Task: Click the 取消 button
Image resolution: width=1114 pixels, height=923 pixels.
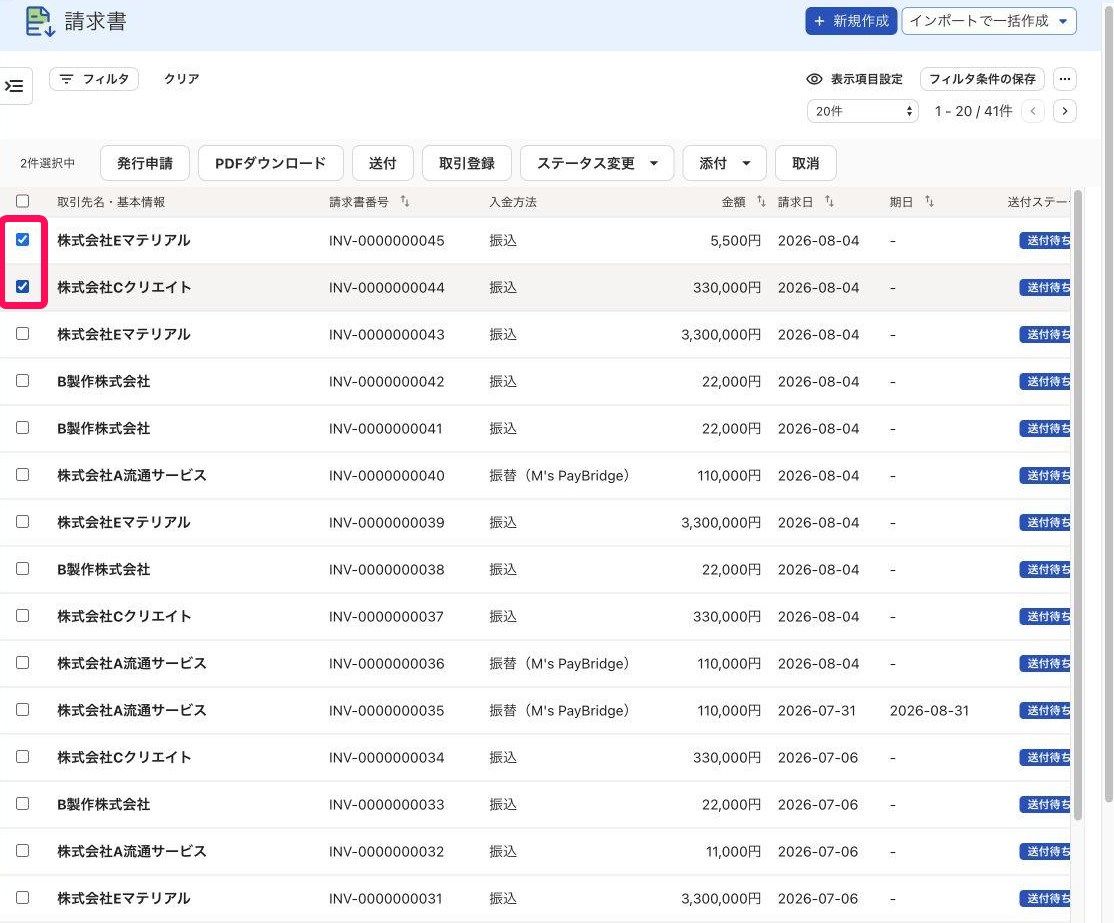Action: tap(806, 163)
